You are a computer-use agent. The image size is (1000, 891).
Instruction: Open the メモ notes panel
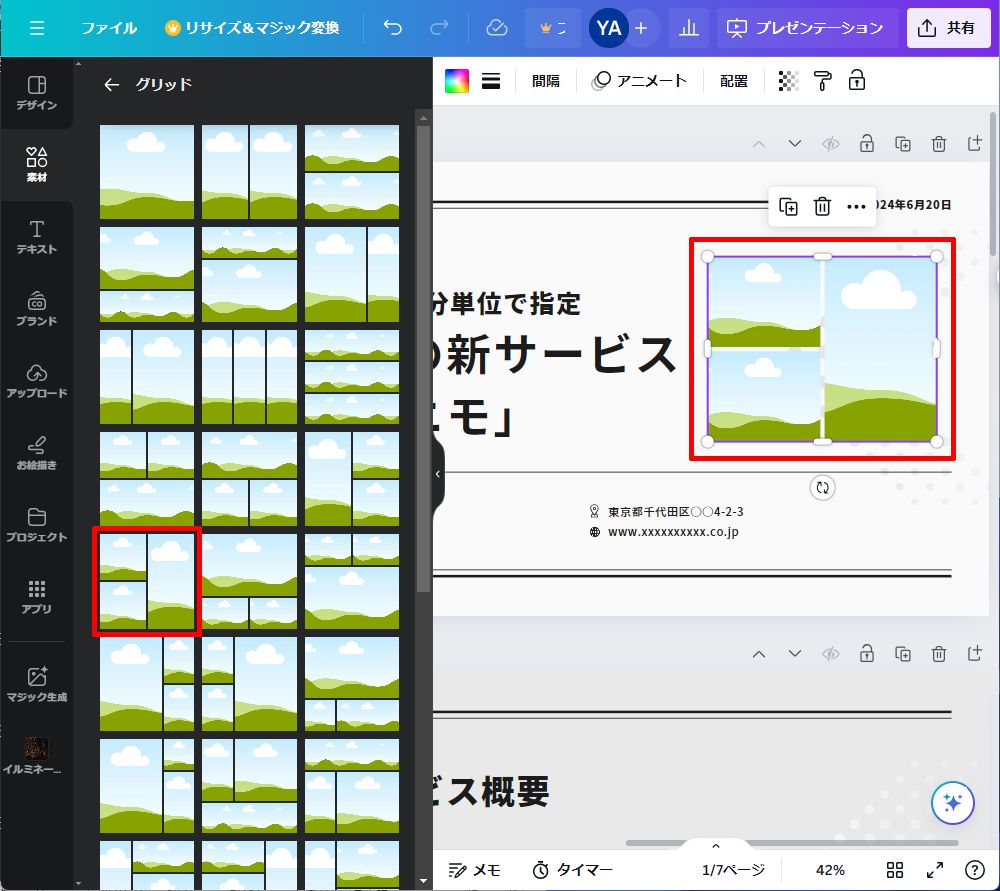coord(474,870)
